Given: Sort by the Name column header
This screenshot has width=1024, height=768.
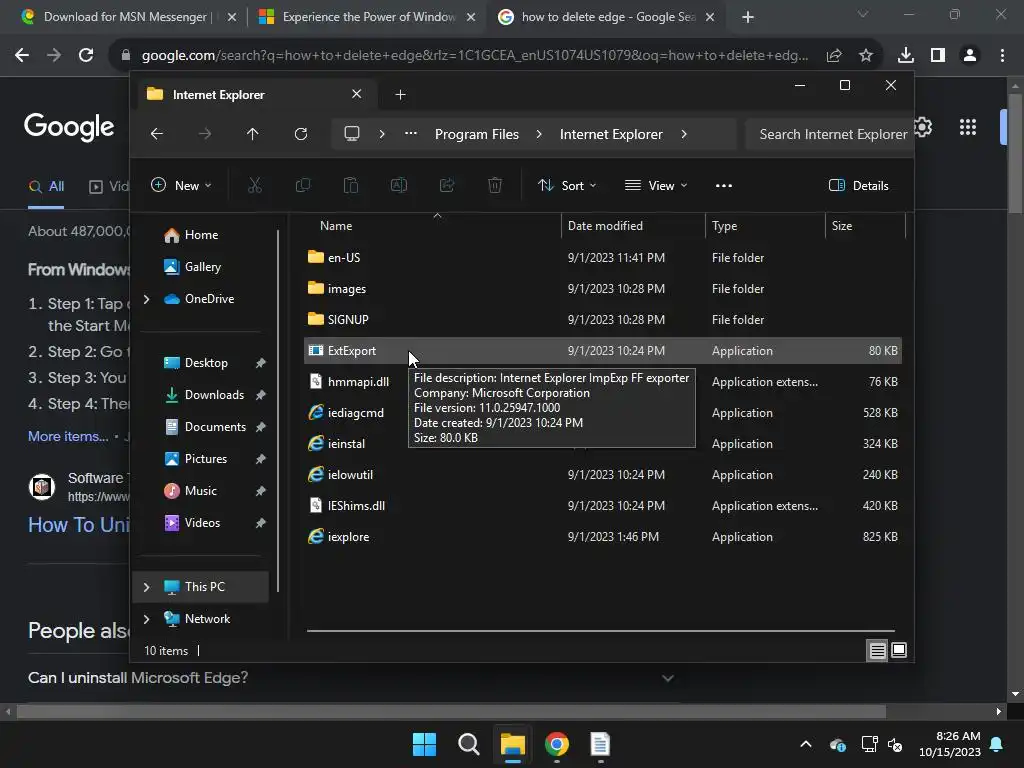Looking at the screenshot, I should pyautogui.click(x=336, y=226).
